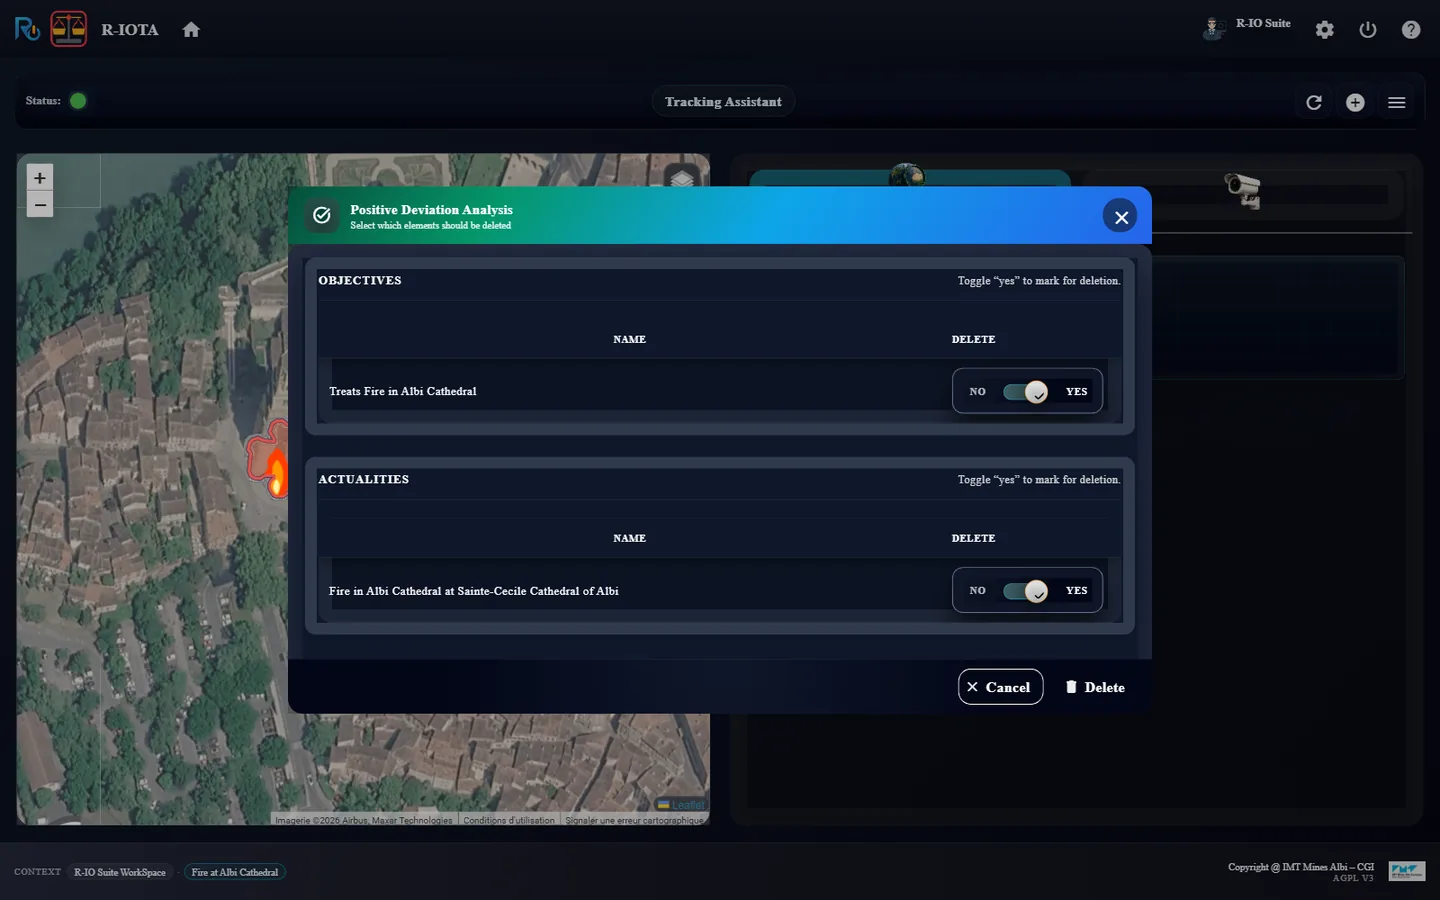Open the Conditions d'utilisation link
The height and width of the screenshot is (900, 1440).
509,820
